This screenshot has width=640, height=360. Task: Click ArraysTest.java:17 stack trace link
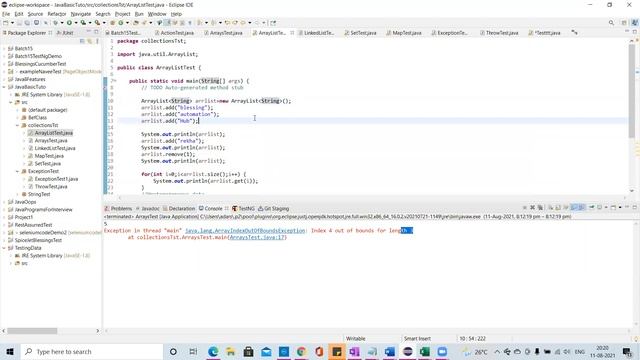[257, 237]
